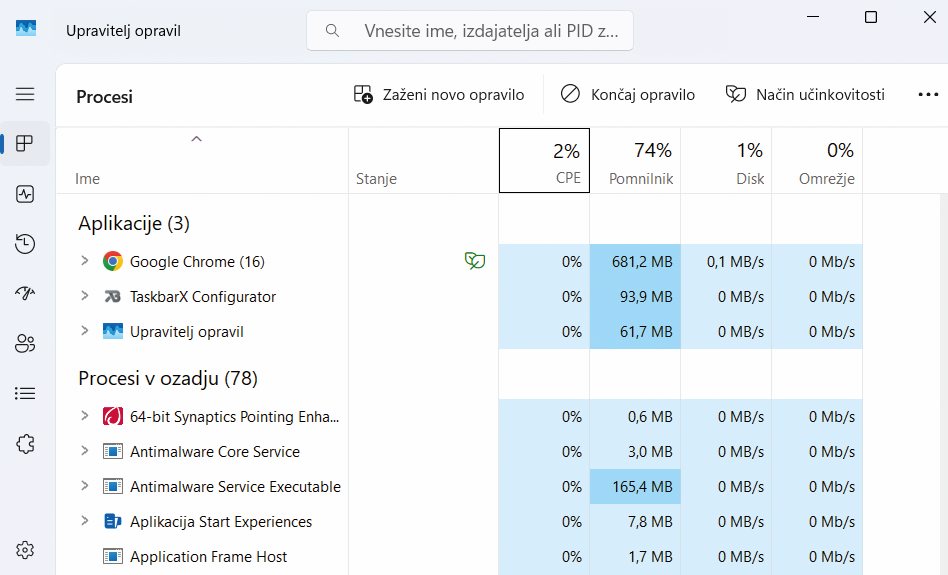The image size is (948, 575).
Task: Click the Način učinkovitosti leaf icon
Action: pos(735,94)
